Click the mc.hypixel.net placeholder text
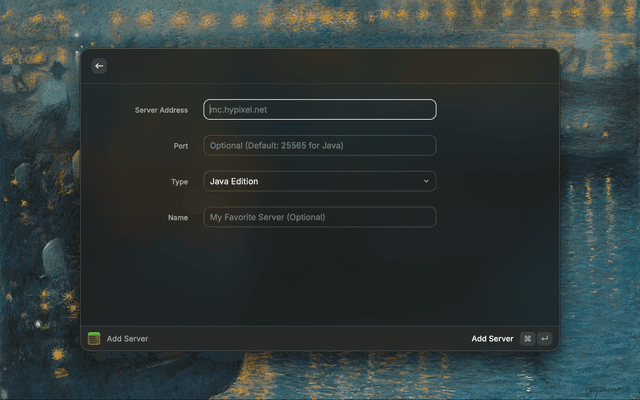This screenshot has width=640, height=400. 239,110
